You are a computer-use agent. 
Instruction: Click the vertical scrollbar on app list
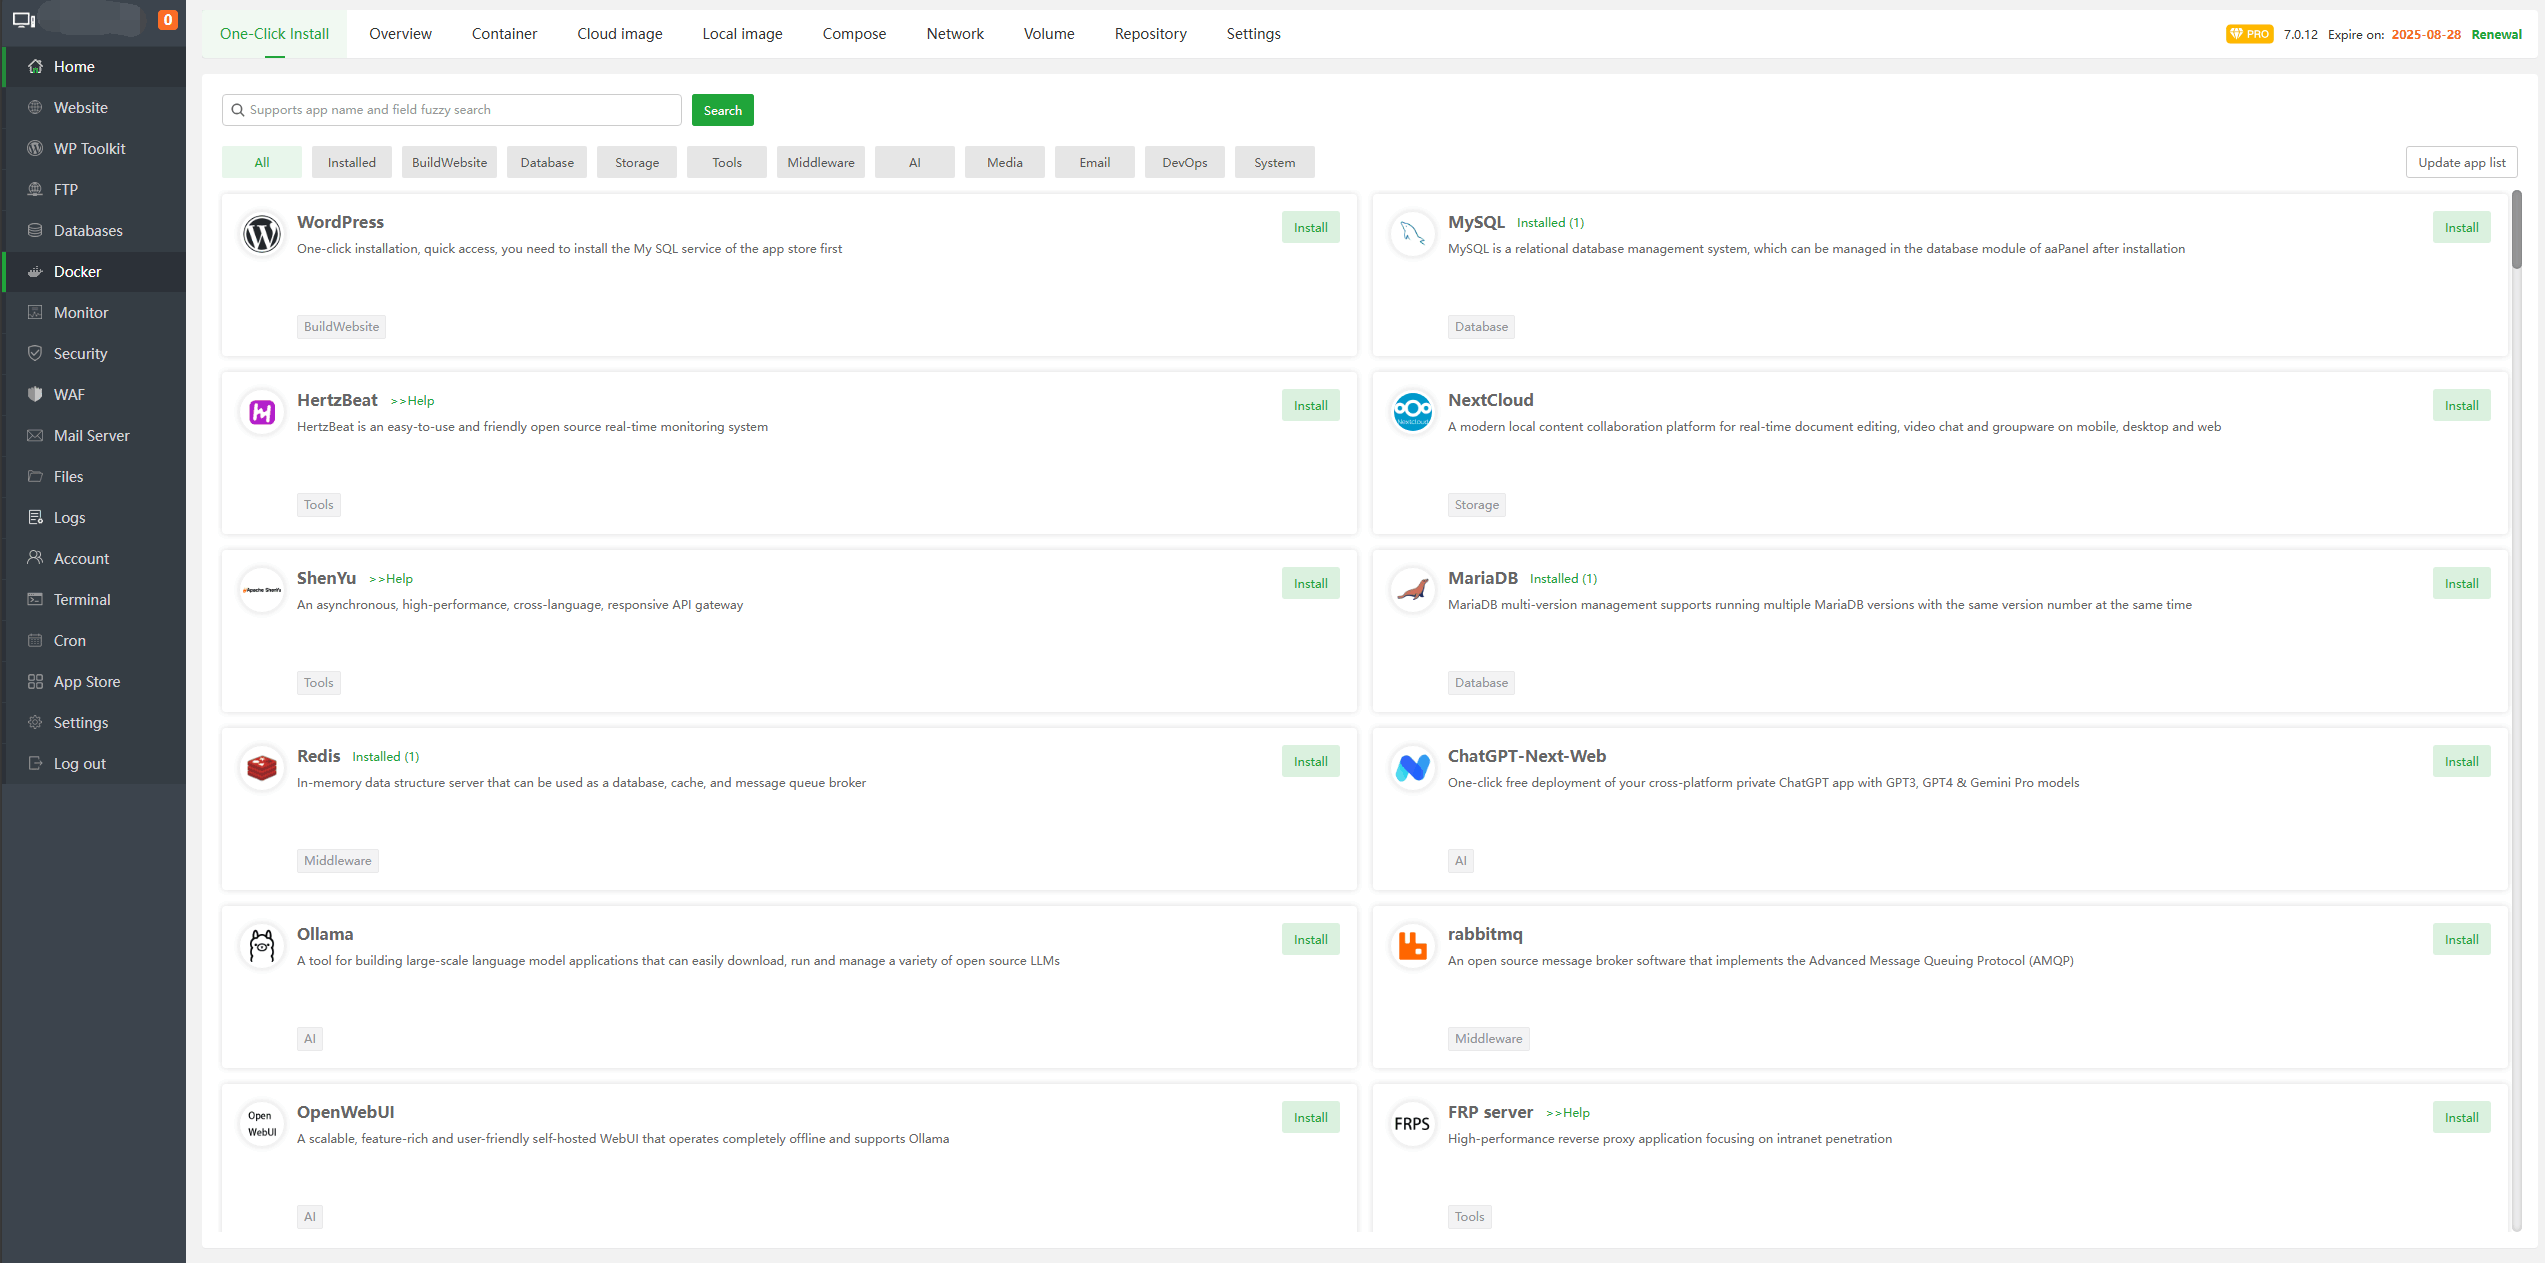(2516, 230)
